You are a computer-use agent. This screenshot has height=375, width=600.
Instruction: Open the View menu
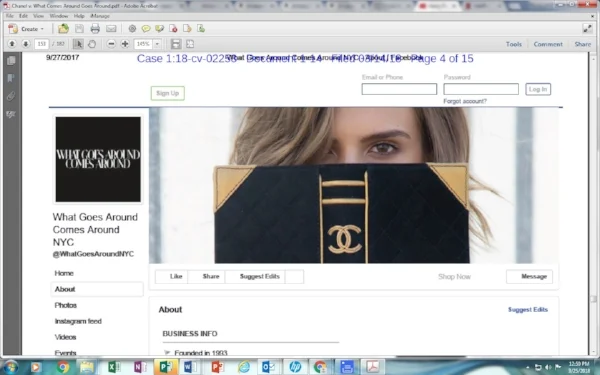click(x=38, y=16)
